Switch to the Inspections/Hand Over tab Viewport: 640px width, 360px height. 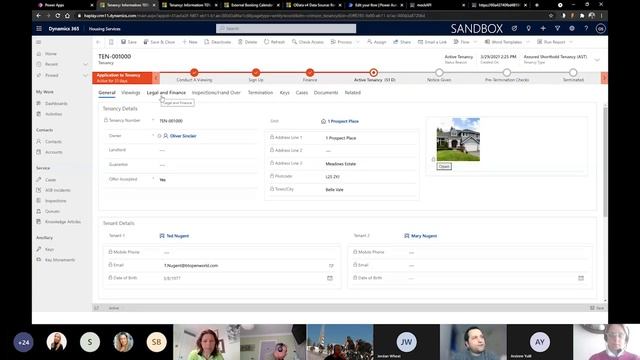point(216,93)
